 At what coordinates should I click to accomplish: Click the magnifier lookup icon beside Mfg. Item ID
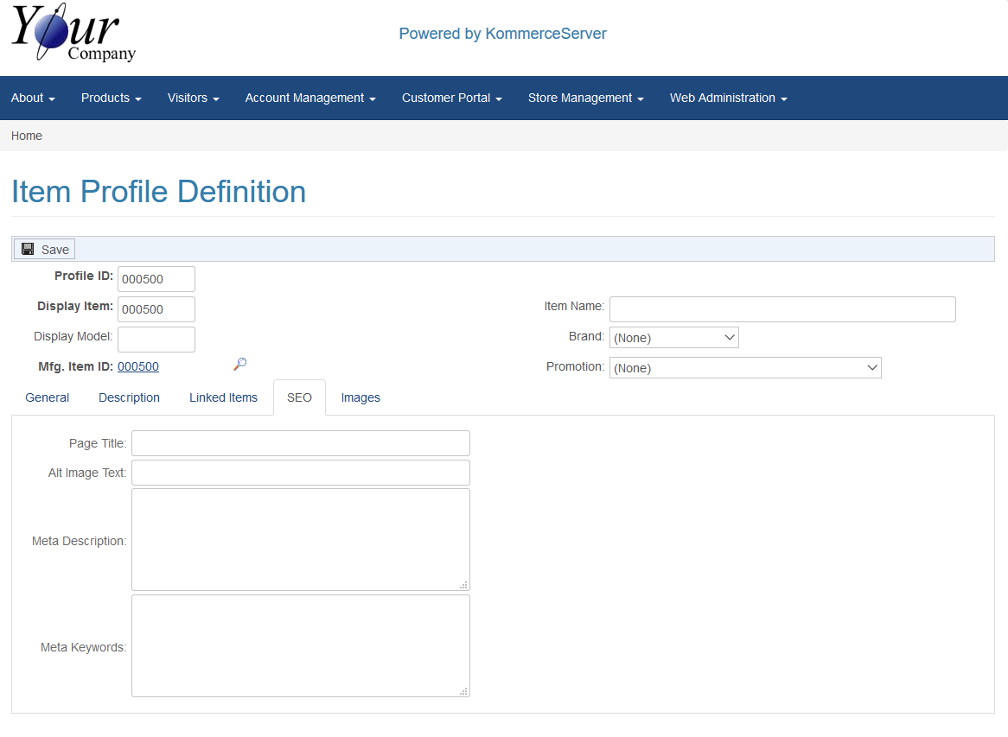(x=240, y=365)
